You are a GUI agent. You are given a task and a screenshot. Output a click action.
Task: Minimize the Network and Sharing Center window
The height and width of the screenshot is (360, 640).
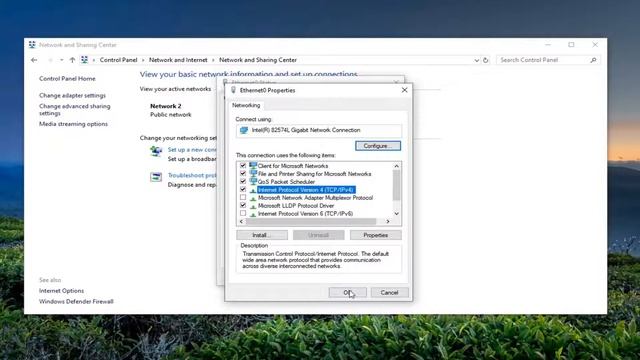point(548,45)
